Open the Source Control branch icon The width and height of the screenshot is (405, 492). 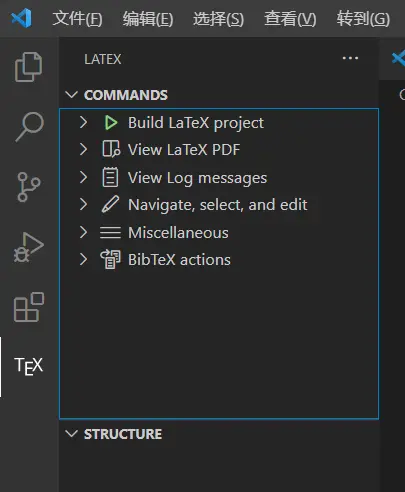[x=29, y=187]
